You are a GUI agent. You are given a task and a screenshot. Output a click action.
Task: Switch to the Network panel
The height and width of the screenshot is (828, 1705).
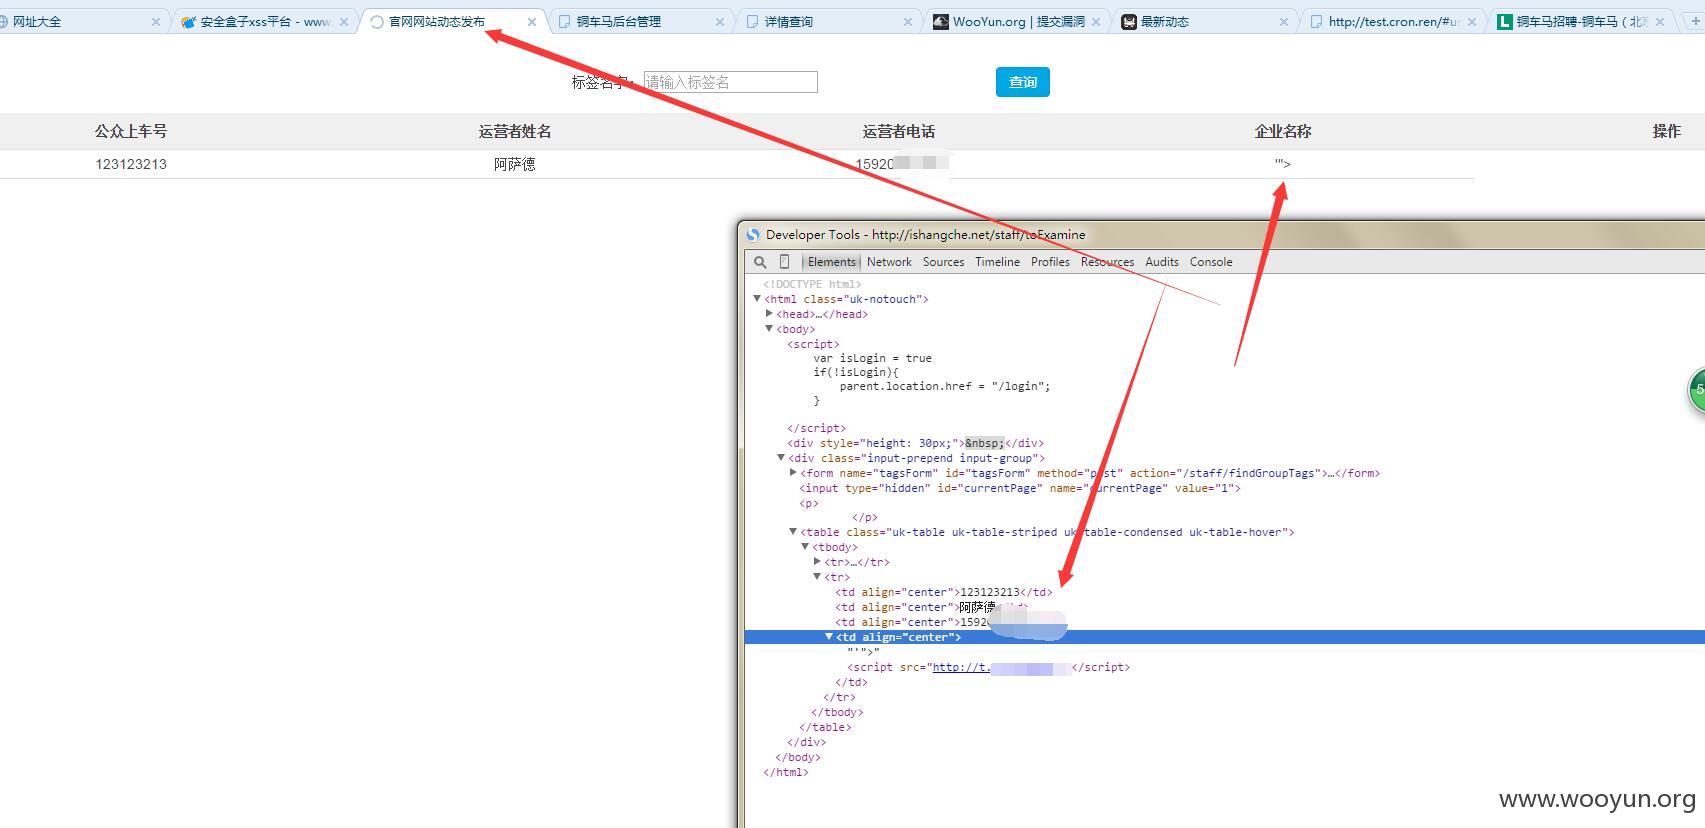pos(889,262)
